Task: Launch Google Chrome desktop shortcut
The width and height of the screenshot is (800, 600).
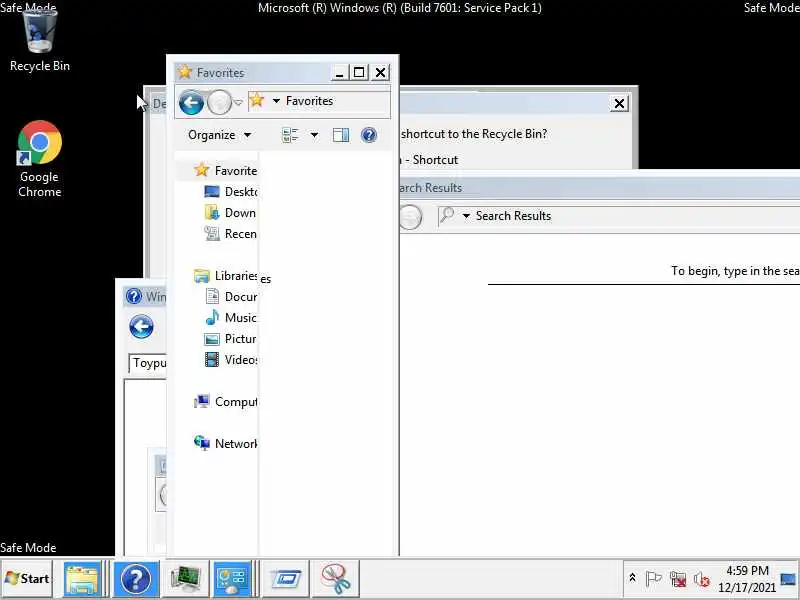Action: (x=39, y=159)
